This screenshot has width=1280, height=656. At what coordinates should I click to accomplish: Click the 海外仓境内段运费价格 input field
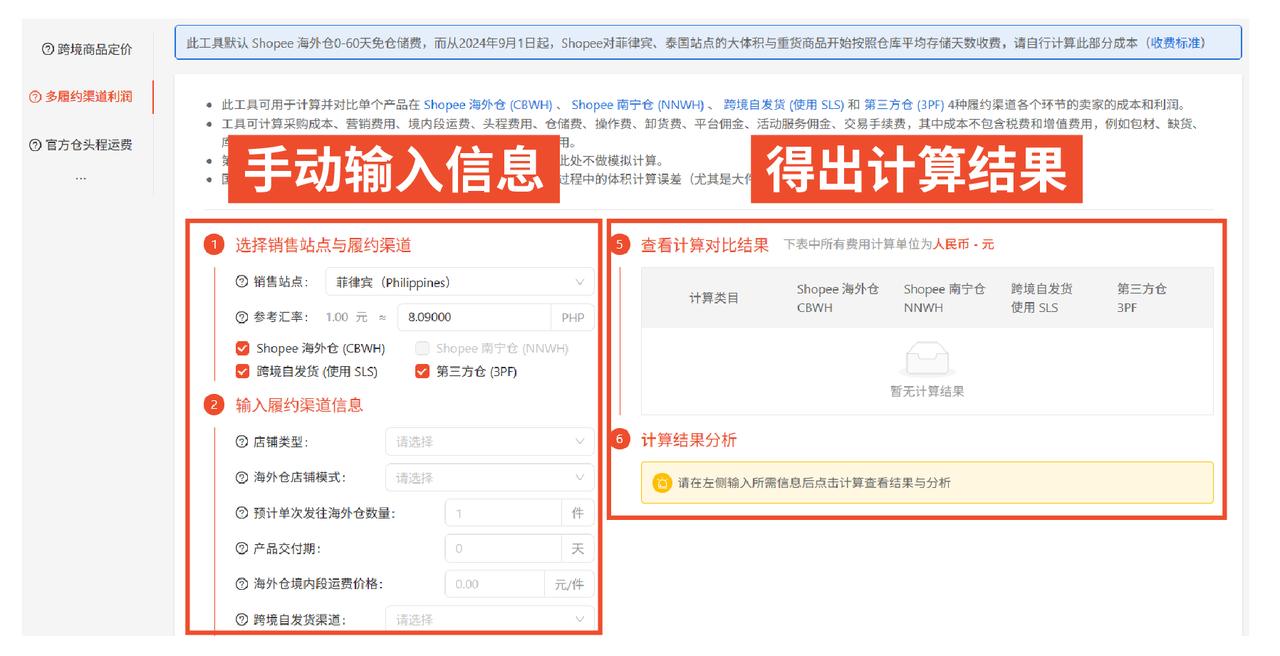493,584
